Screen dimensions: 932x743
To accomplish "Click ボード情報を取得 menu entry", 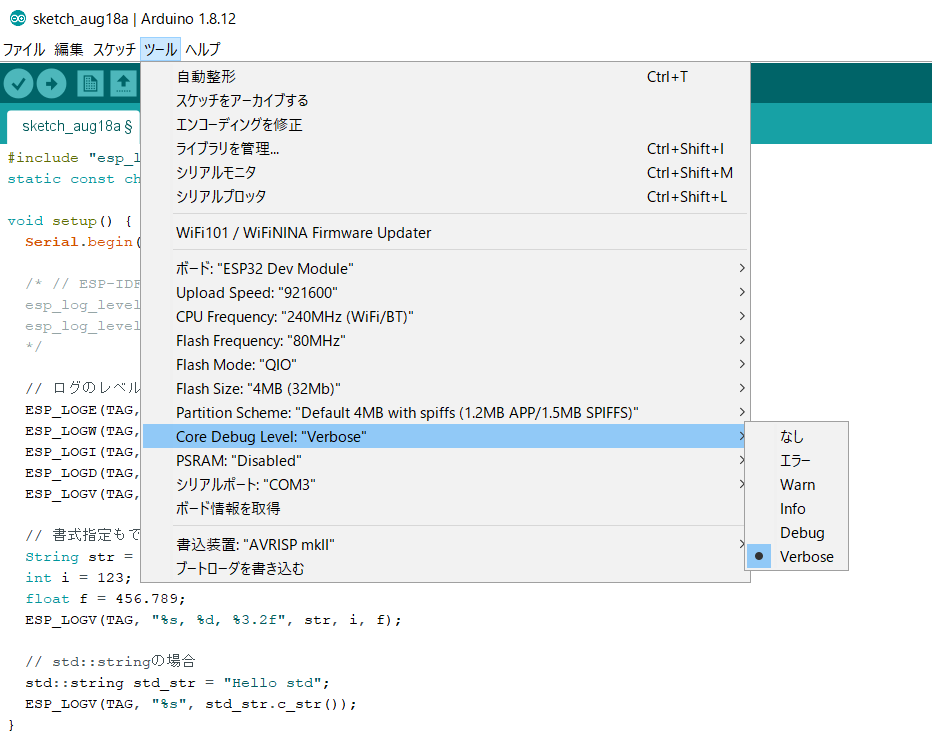I will click(228, 509).
